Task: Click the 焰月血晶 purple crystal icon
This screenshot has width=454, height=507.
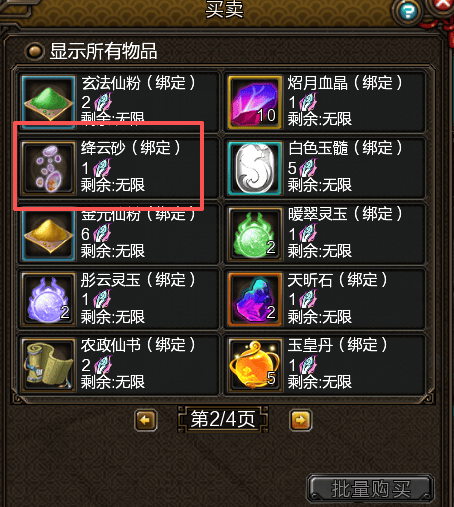Action: coord(255,102)
